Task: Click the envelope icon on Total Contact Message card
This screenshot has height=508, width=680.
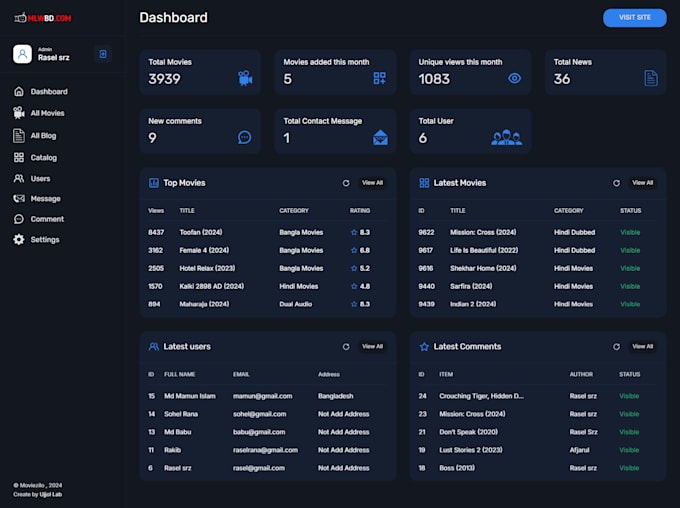Action: (380, 137)
